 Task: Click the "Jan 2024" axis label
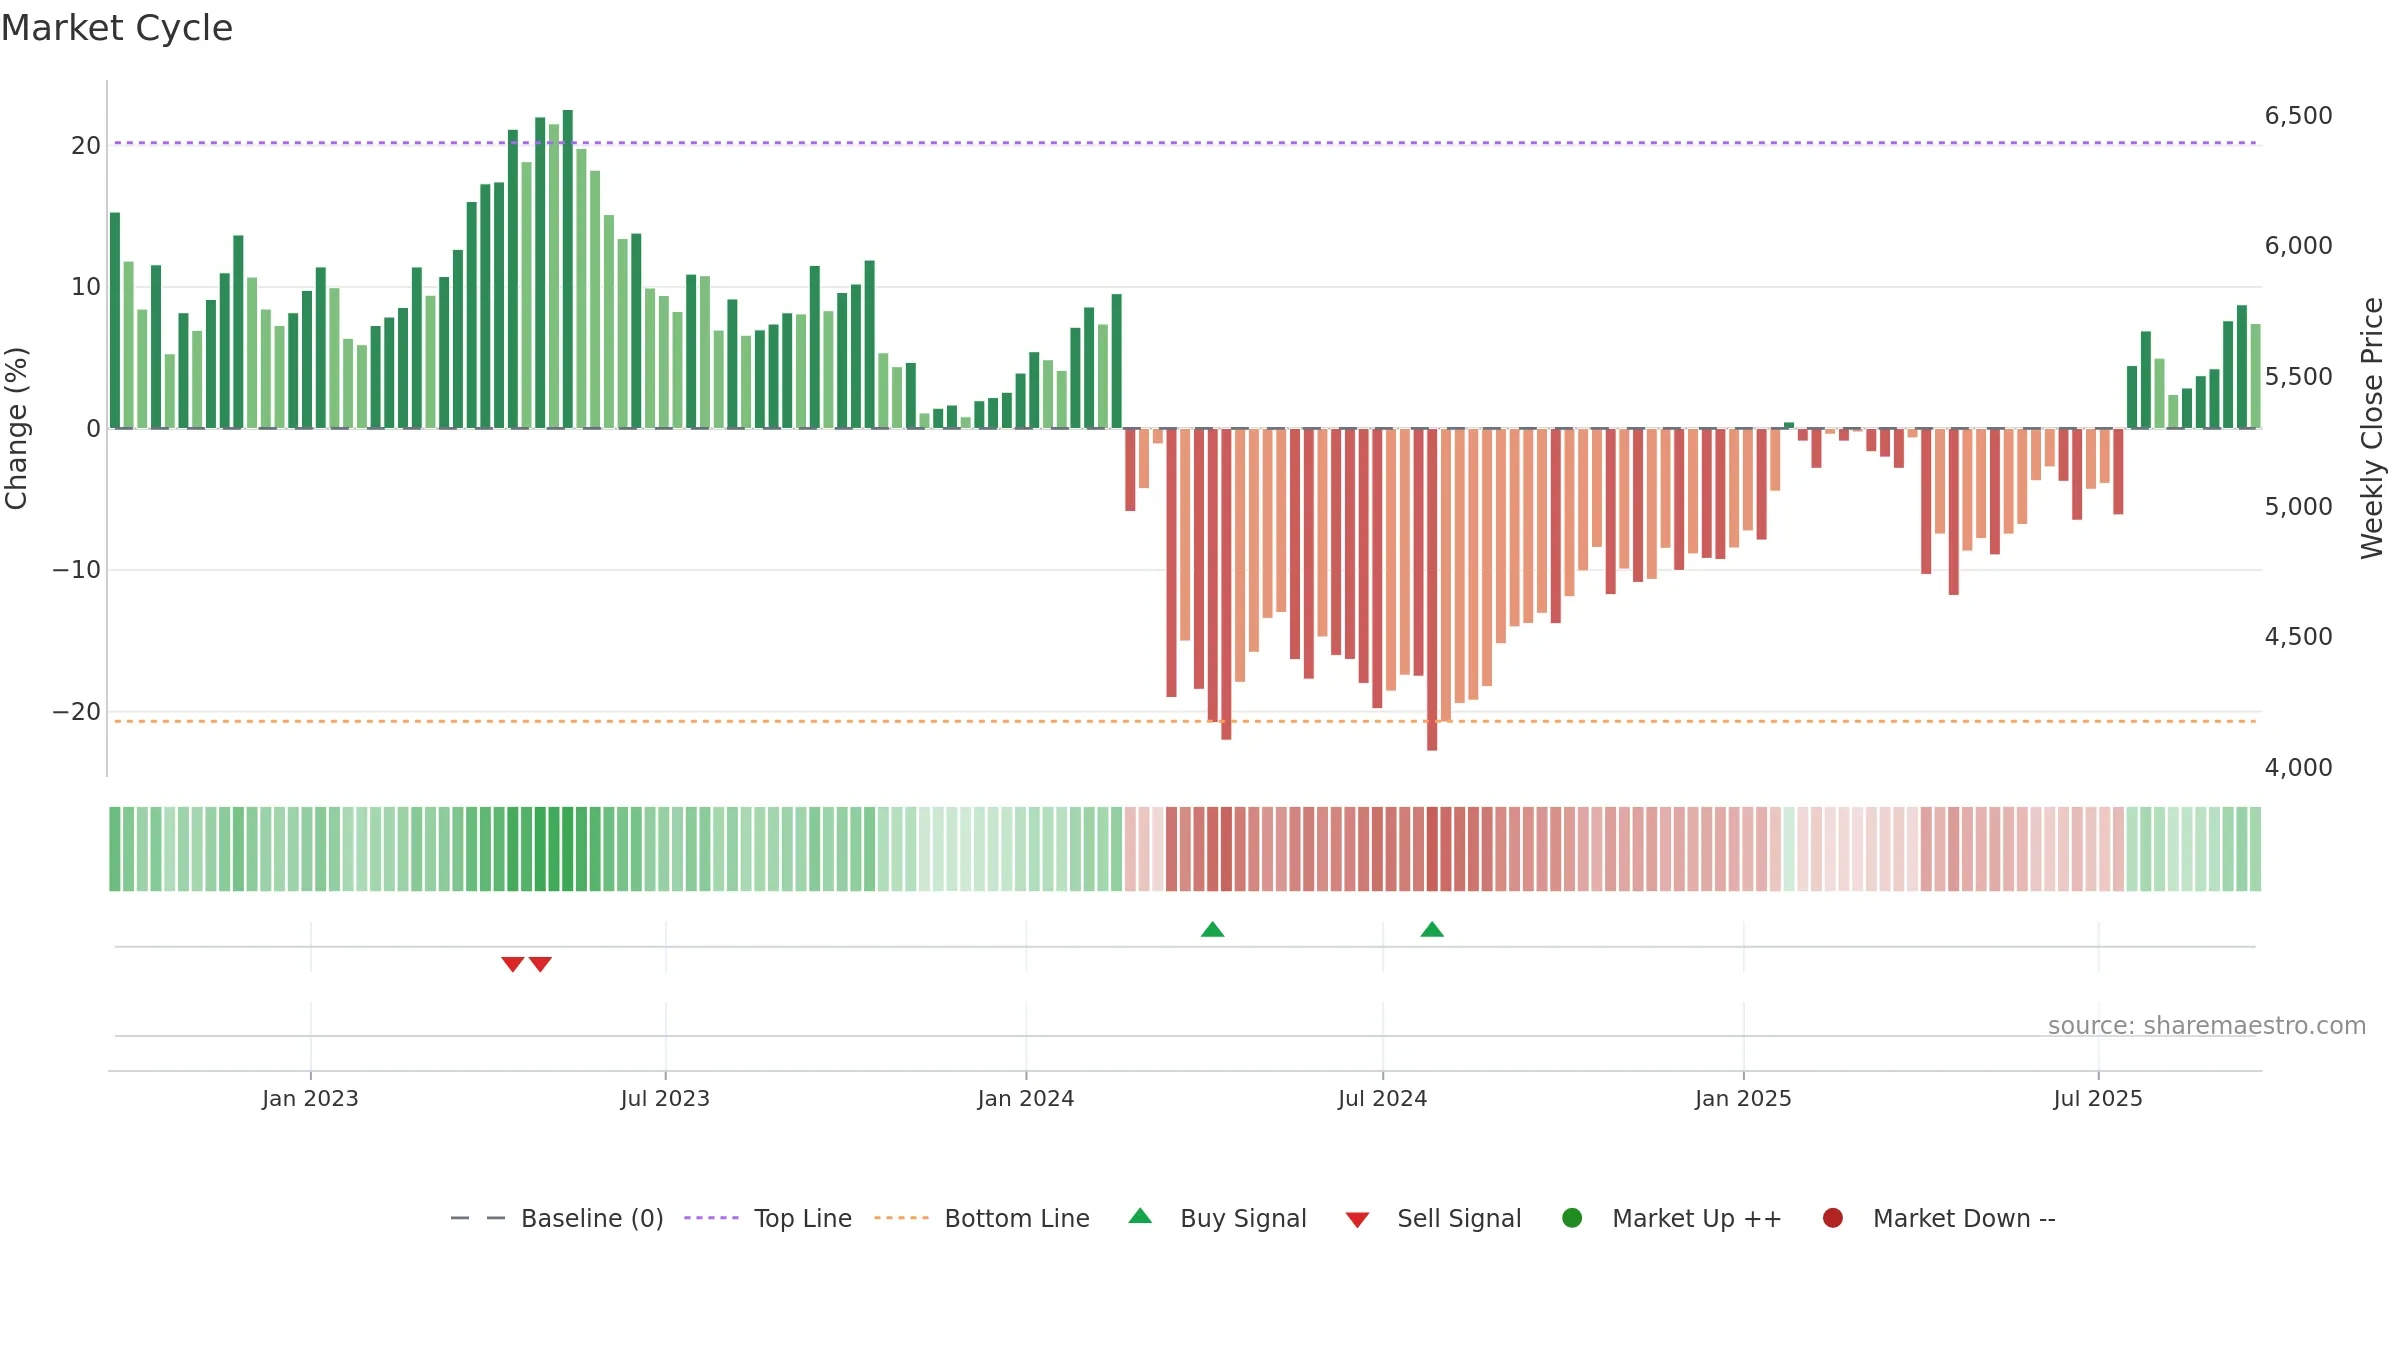click(x=1026, y=1098)
